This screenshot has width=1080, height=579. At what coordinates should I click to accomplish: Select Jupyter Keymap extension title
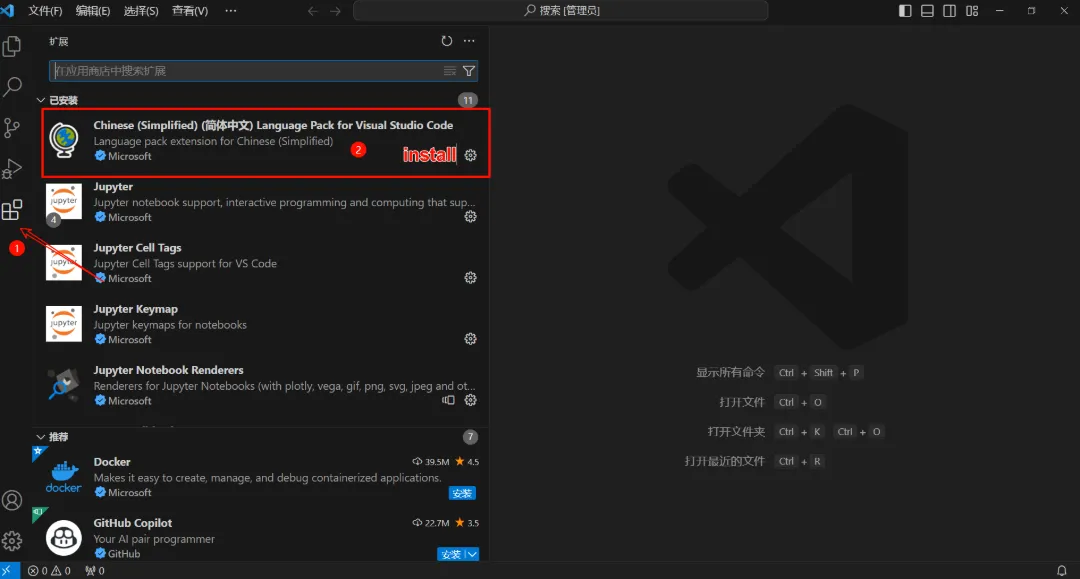(136, 309)
